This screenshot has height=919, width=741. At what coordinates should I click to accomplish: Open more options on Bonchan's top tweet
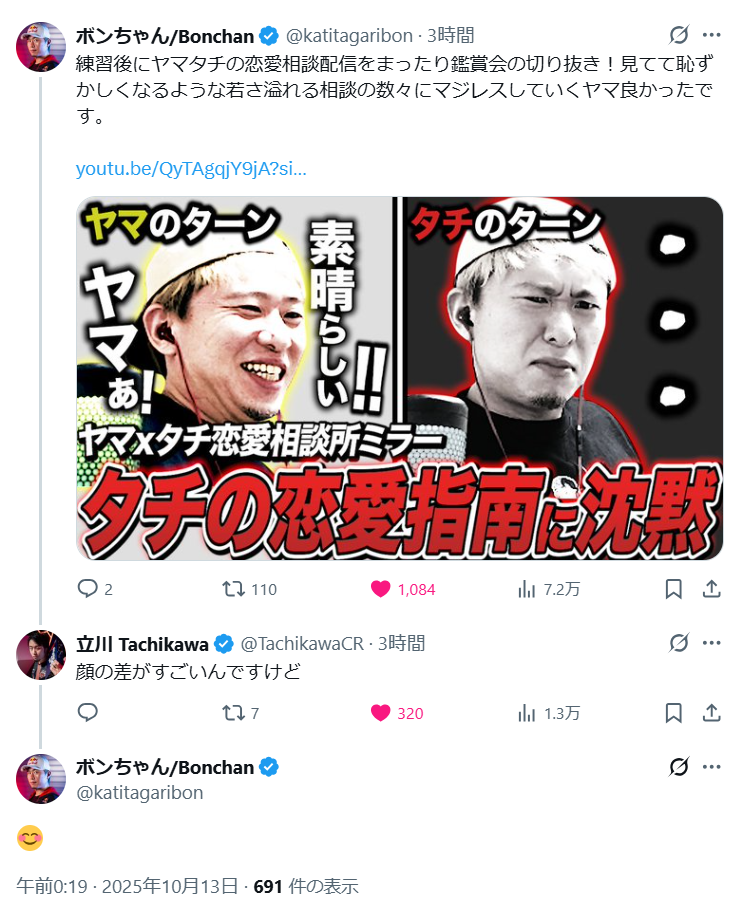coord(712,36)
